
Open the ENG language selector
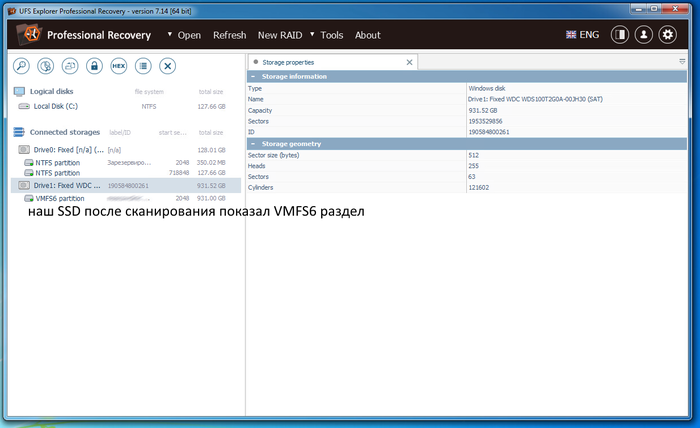[x=583, y=35]
